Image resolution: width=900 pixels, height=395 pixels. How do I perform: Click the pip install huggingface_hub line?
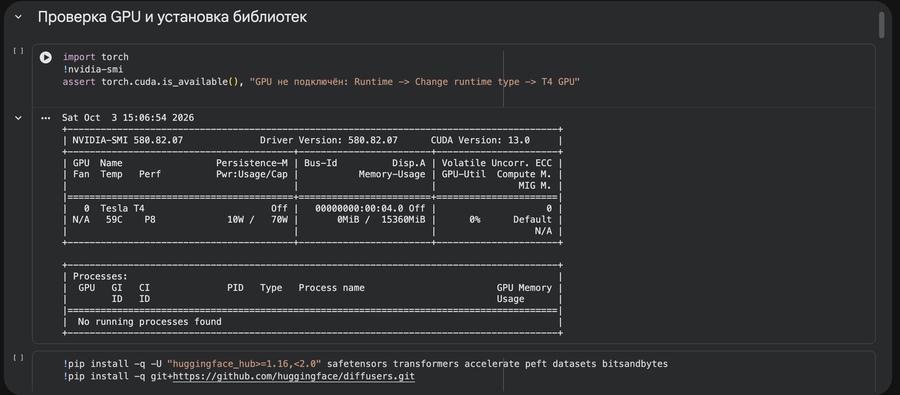pyautogui.click(x=365, y=364)
